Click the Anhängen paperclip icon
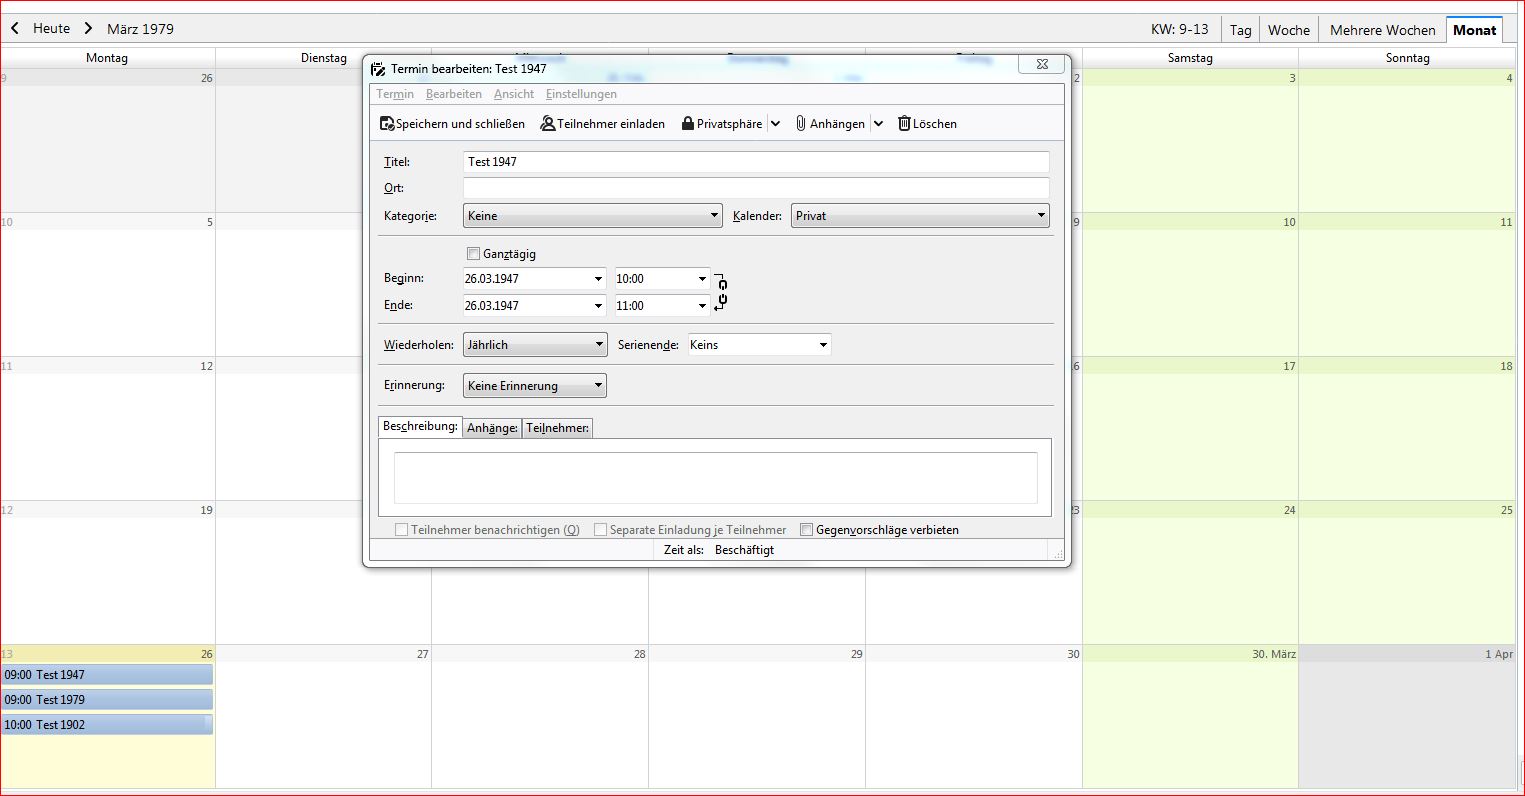Image resolution: width=1525 pixels, height=796 pixels. click(801, 124)
